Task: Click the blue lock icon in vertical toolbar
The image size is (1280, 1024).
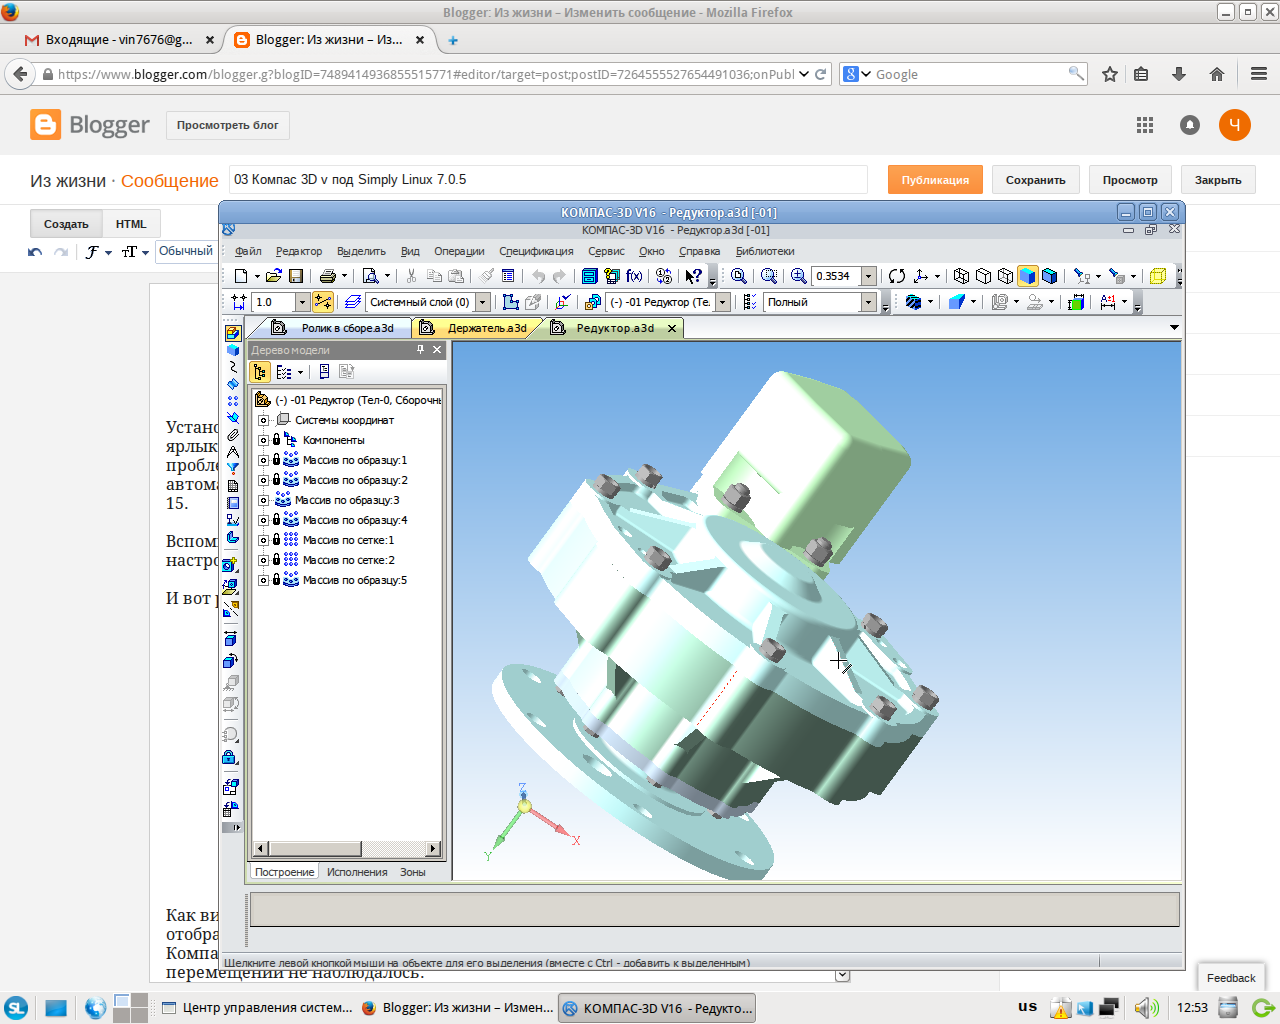Action: [231, 757]
